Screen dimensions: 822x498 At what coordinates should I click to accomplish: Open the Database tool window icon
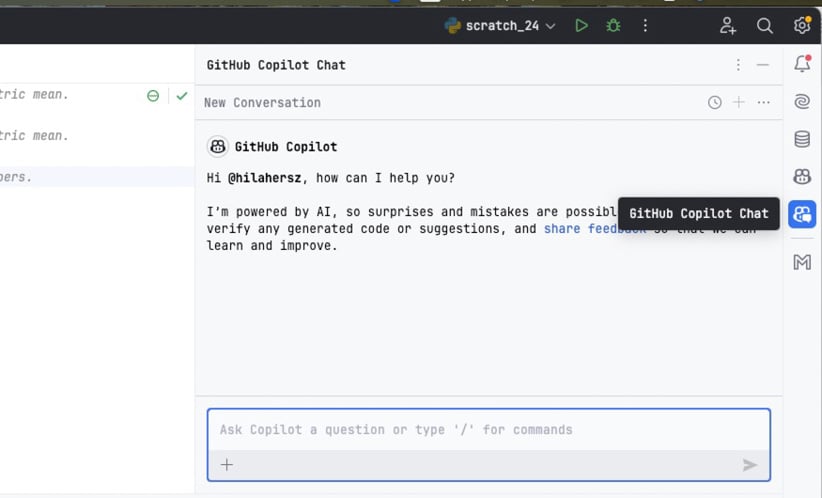(x=802, y=139)
